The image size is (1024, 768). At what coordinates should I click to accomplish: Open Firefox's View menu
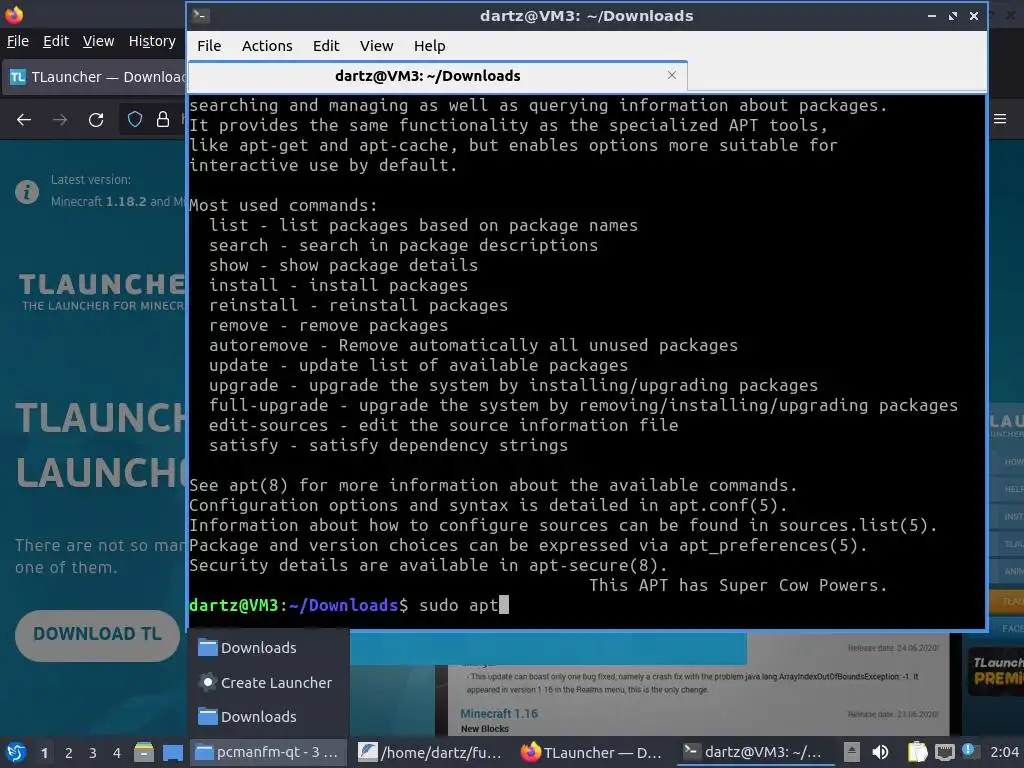[x=98, y=41]
